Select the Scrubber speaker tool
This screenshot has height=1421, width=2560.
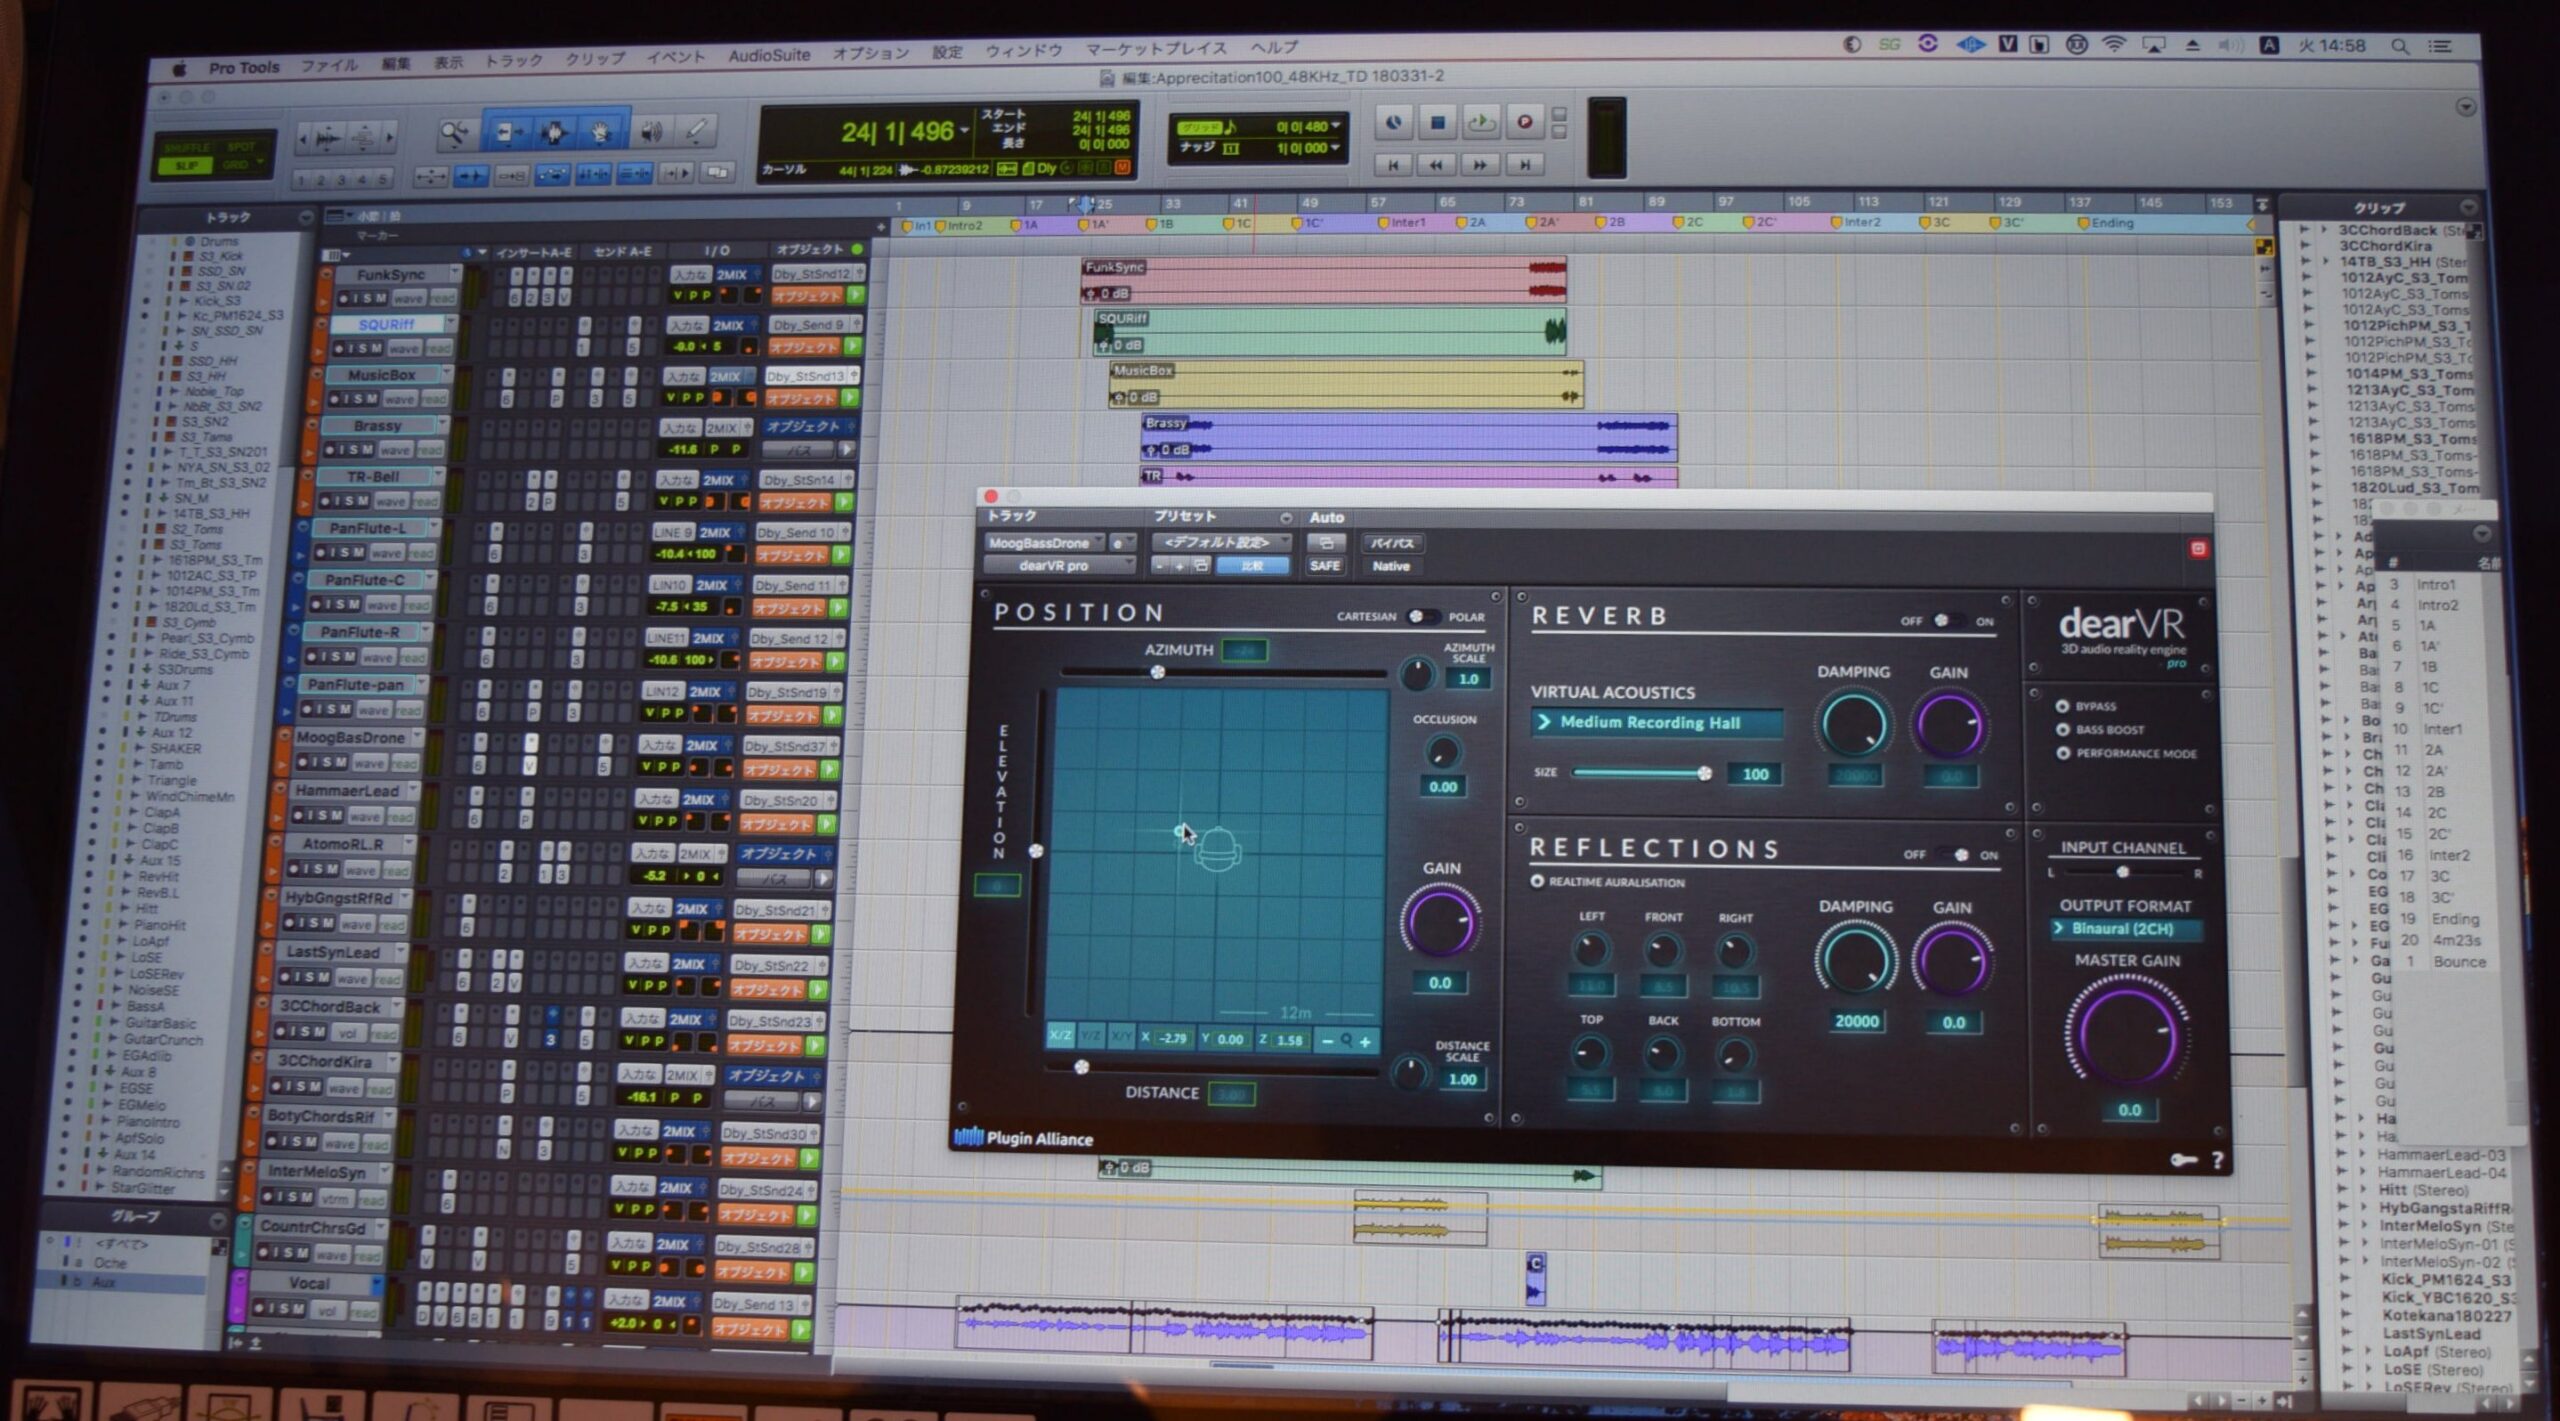(650, 131)
